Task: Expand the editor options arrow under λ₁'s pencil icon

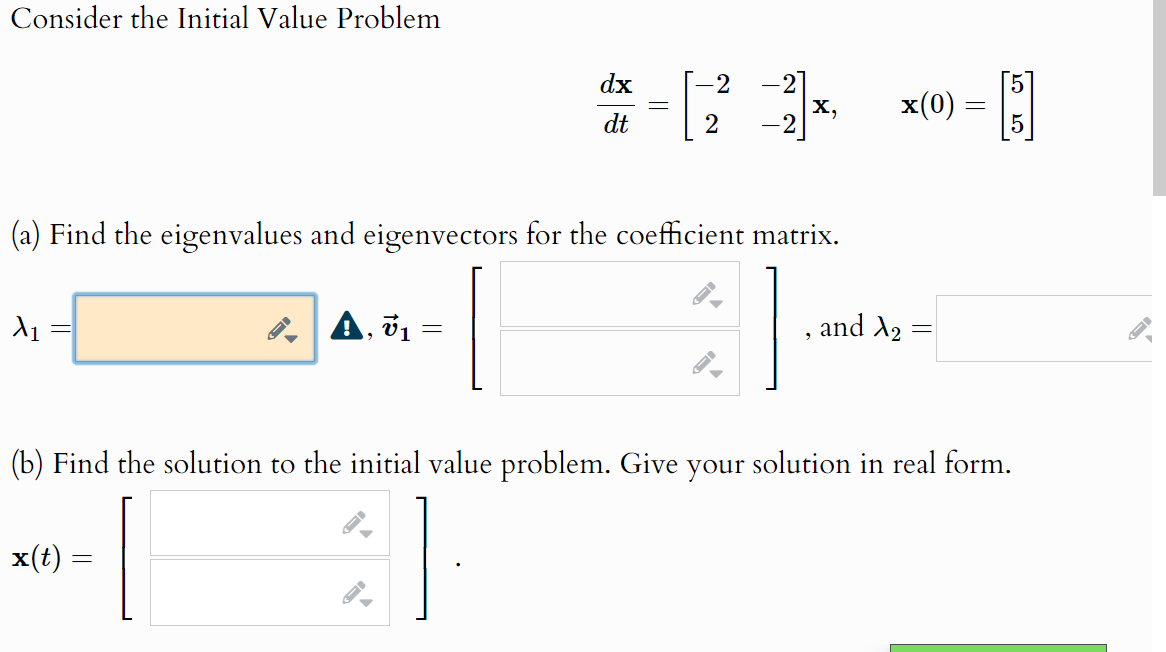Action: [292, 339]
